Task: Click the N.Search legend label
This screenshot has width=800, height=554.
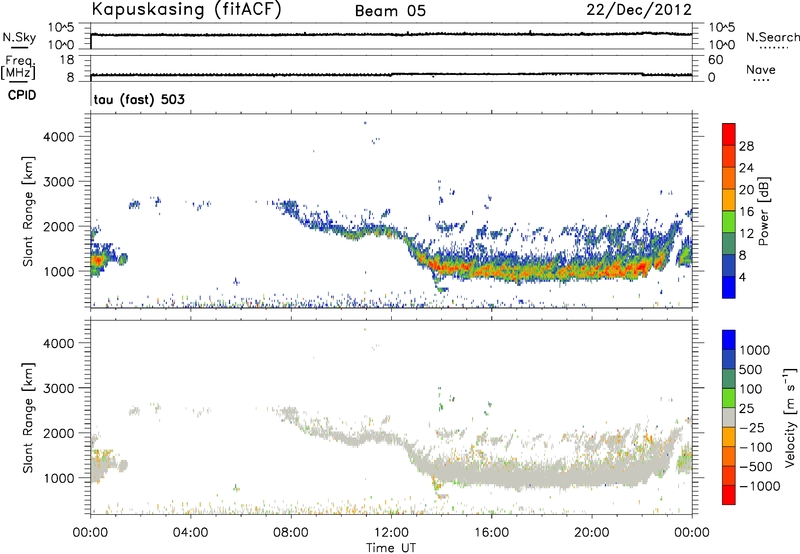Action: click(773, 37)
